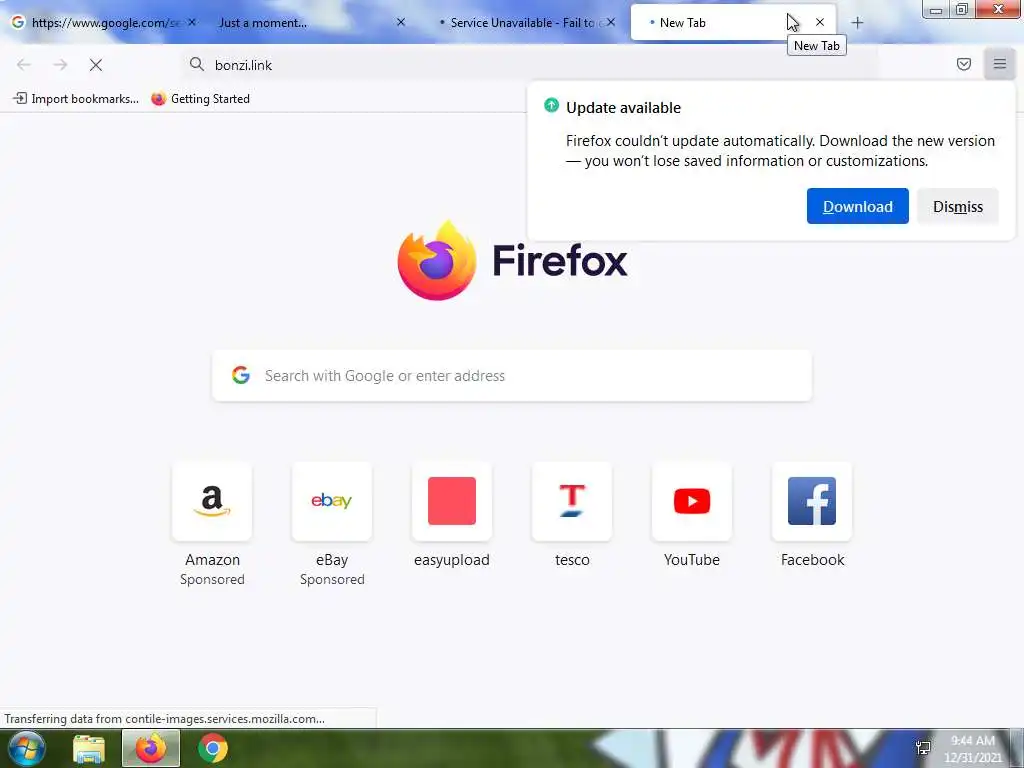
Task: Close the Service Unavailable tab
Action: pos(611,22)
